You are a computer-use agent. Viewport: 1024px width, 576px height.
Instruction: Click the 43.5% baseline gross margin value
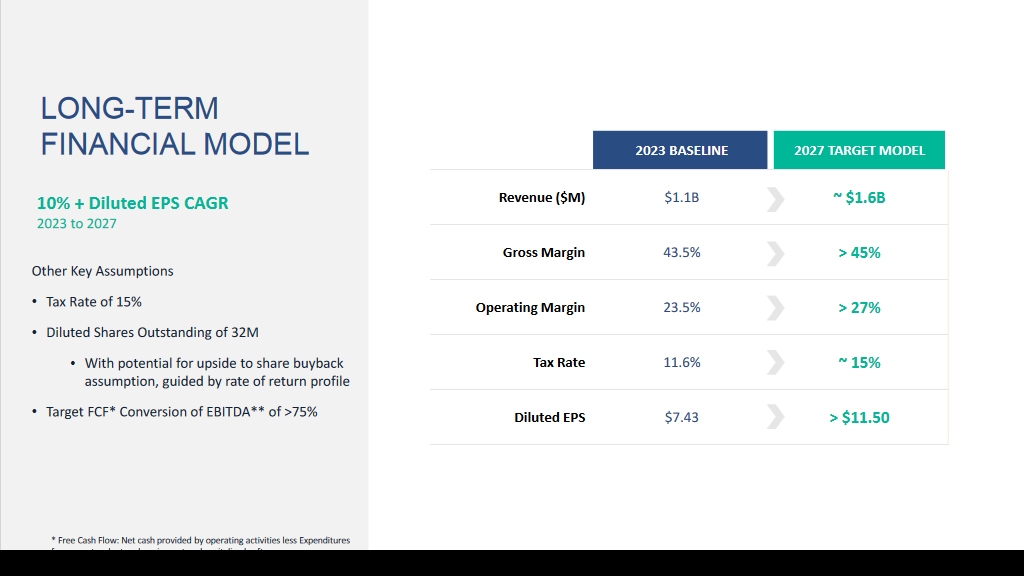click(681, 253)
